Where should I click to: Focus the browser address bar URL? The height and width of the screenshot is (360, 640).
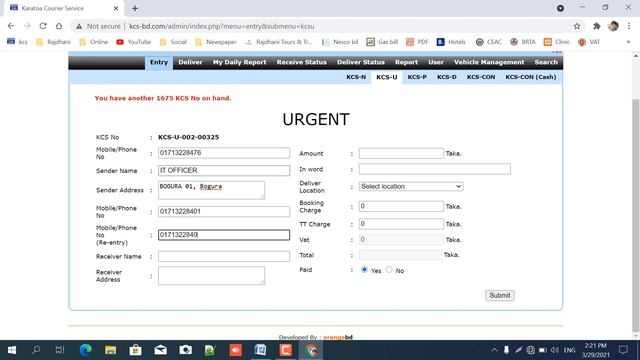pos(222,26)
